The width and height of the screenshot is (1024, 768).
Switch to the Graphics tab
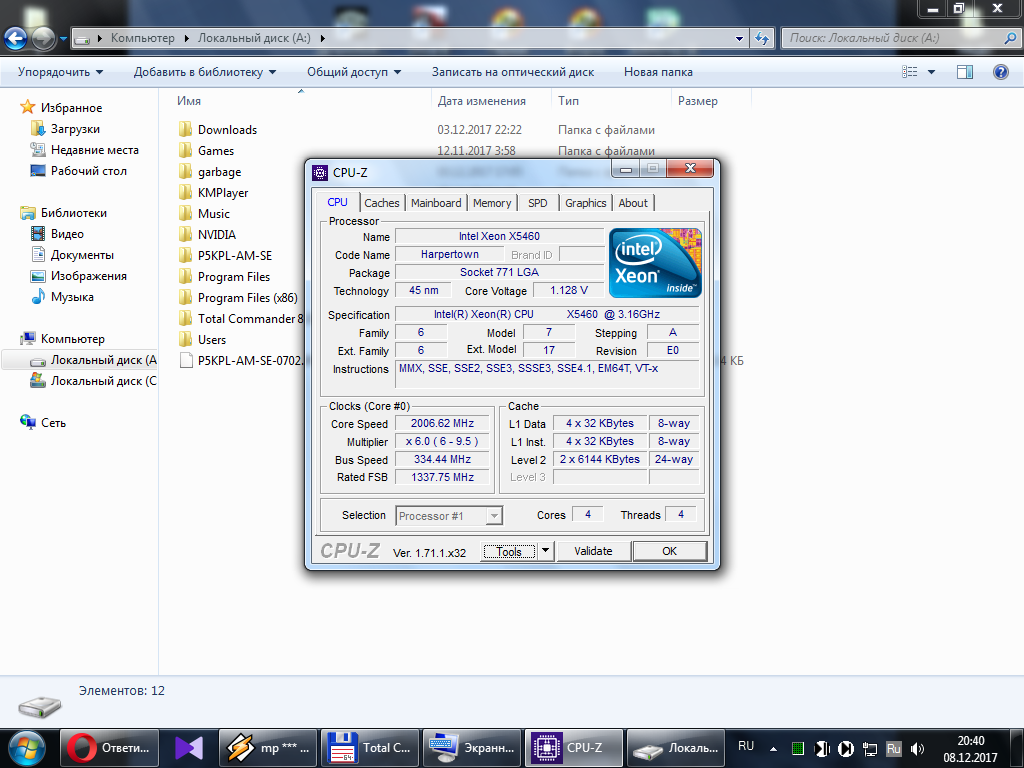coord(586,203)
